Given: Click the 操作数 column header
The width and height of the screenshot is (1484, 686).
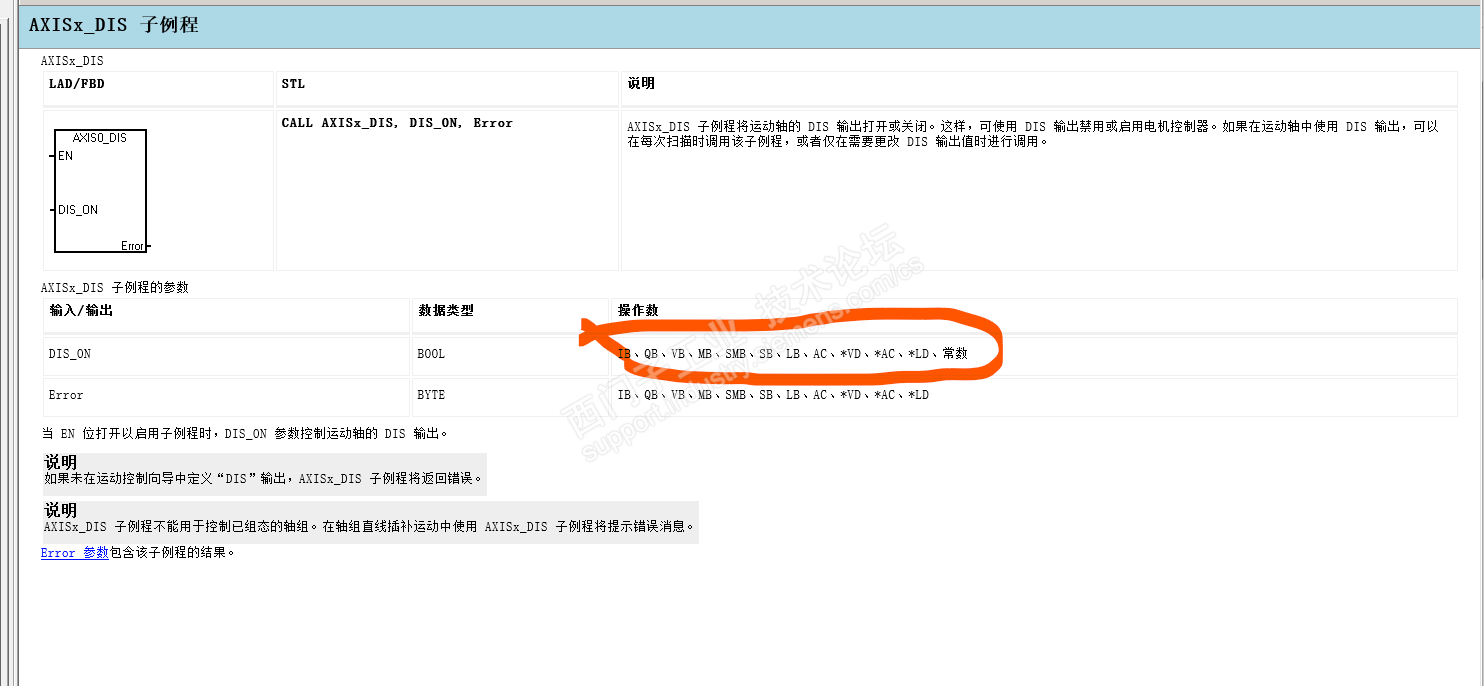Looking at the screenshot, I should tap(638, 311).
